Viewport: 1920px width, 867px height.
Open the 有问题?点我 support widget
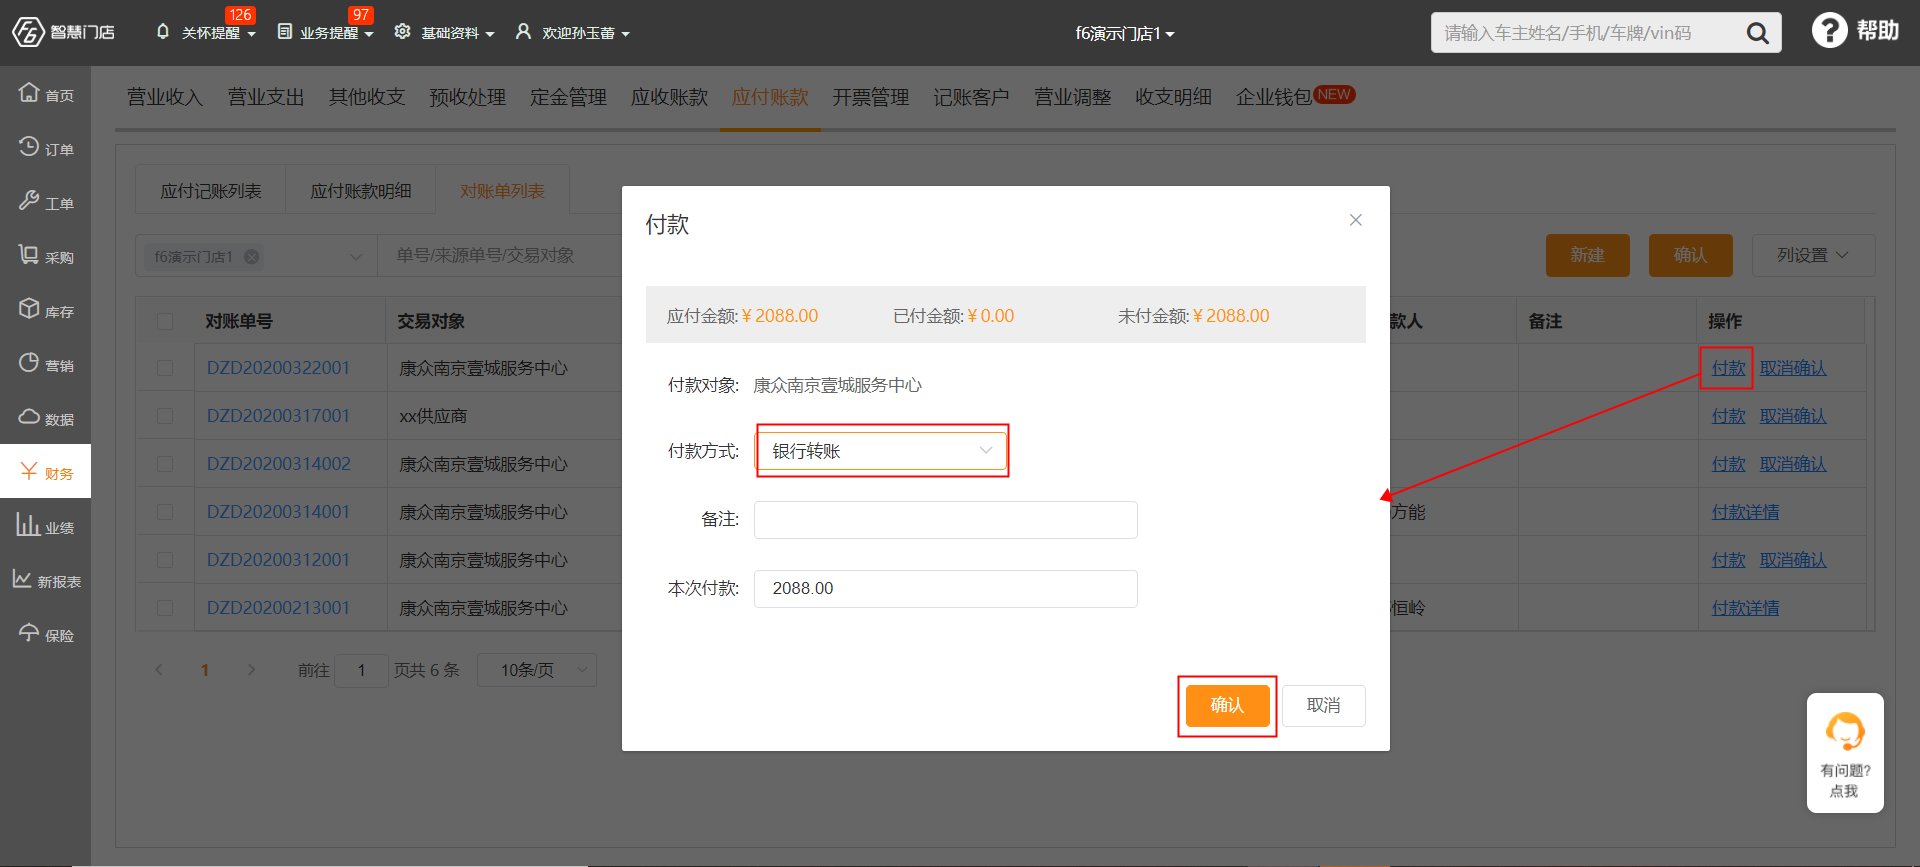click(1845, 753)
